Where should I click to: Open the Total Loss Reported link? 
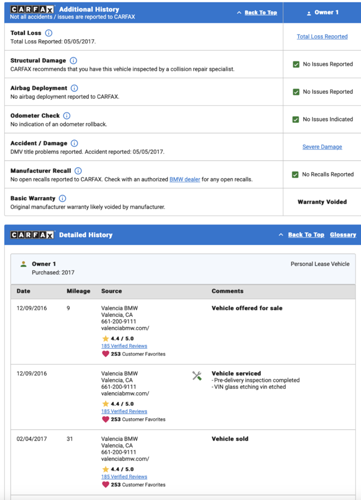point(322,37)
